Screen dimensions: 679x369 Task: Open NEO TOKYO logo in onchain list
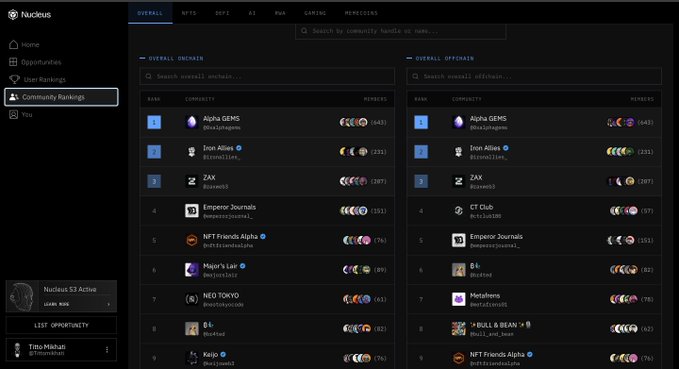[x=191, y=299]
